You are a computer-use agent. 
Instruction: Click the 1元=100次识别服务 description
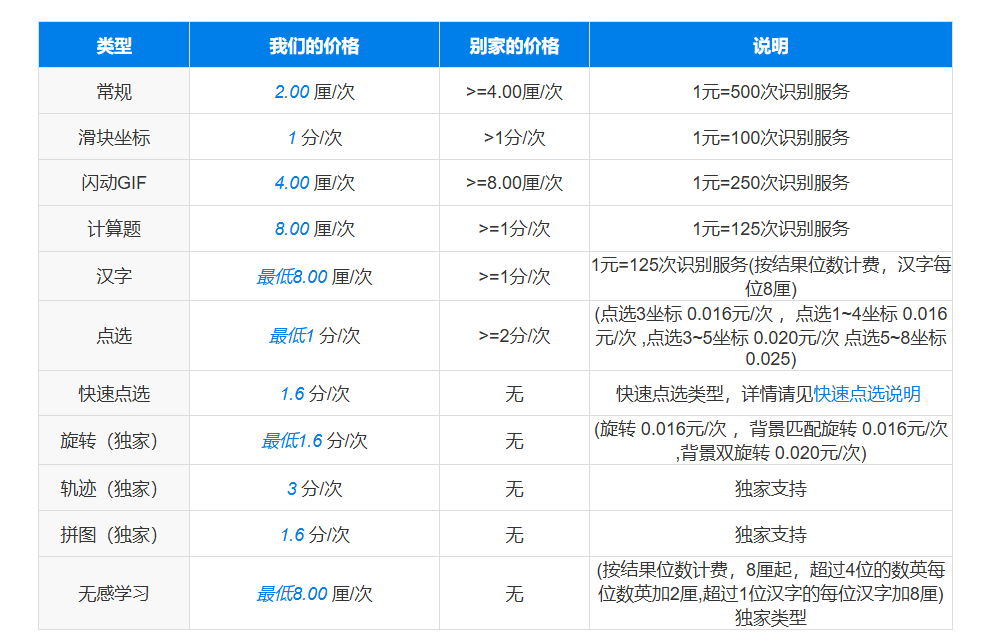click(770, 137)
